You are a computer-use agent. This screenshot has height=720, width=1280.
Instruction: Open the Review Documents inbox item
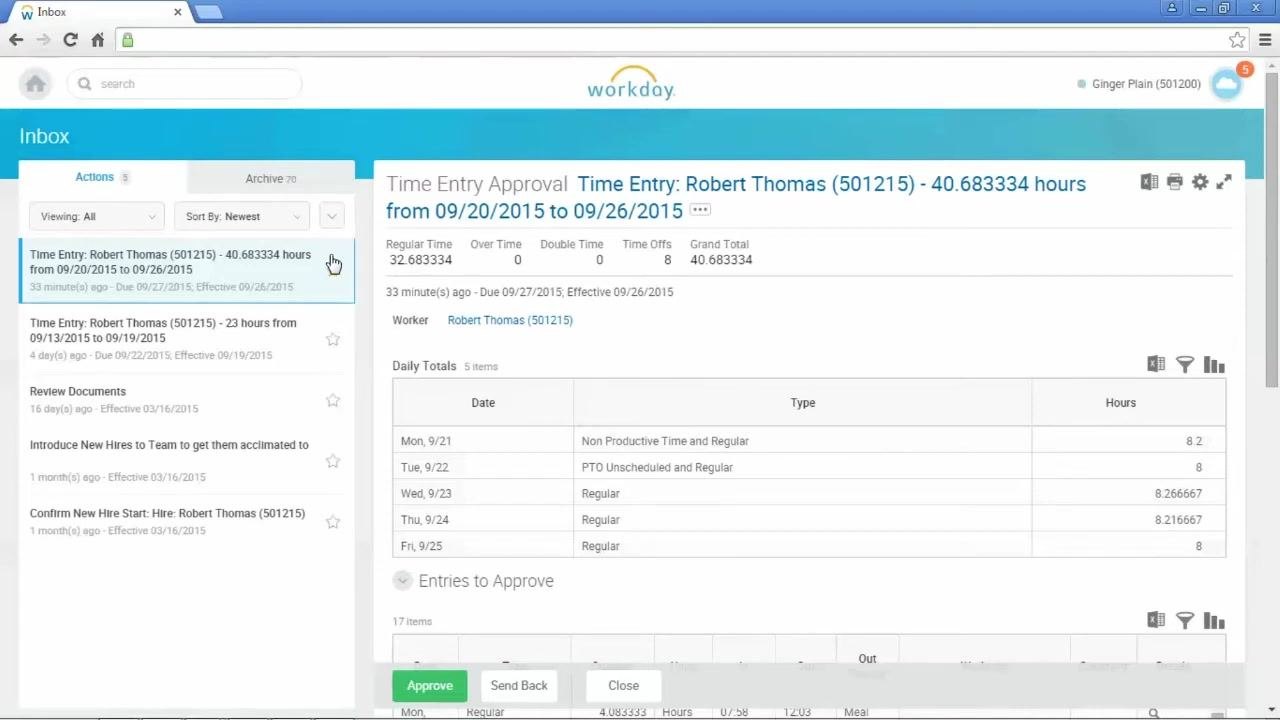(187, 400)
